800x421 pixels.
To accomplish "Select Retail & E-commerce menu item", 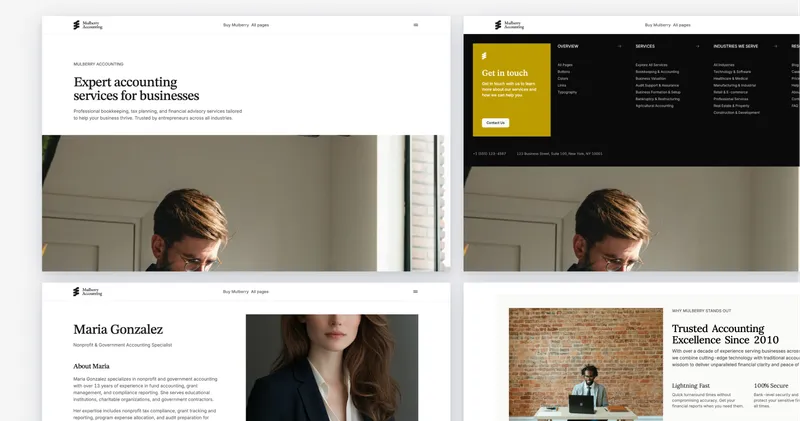I will [x=730, y=92].
